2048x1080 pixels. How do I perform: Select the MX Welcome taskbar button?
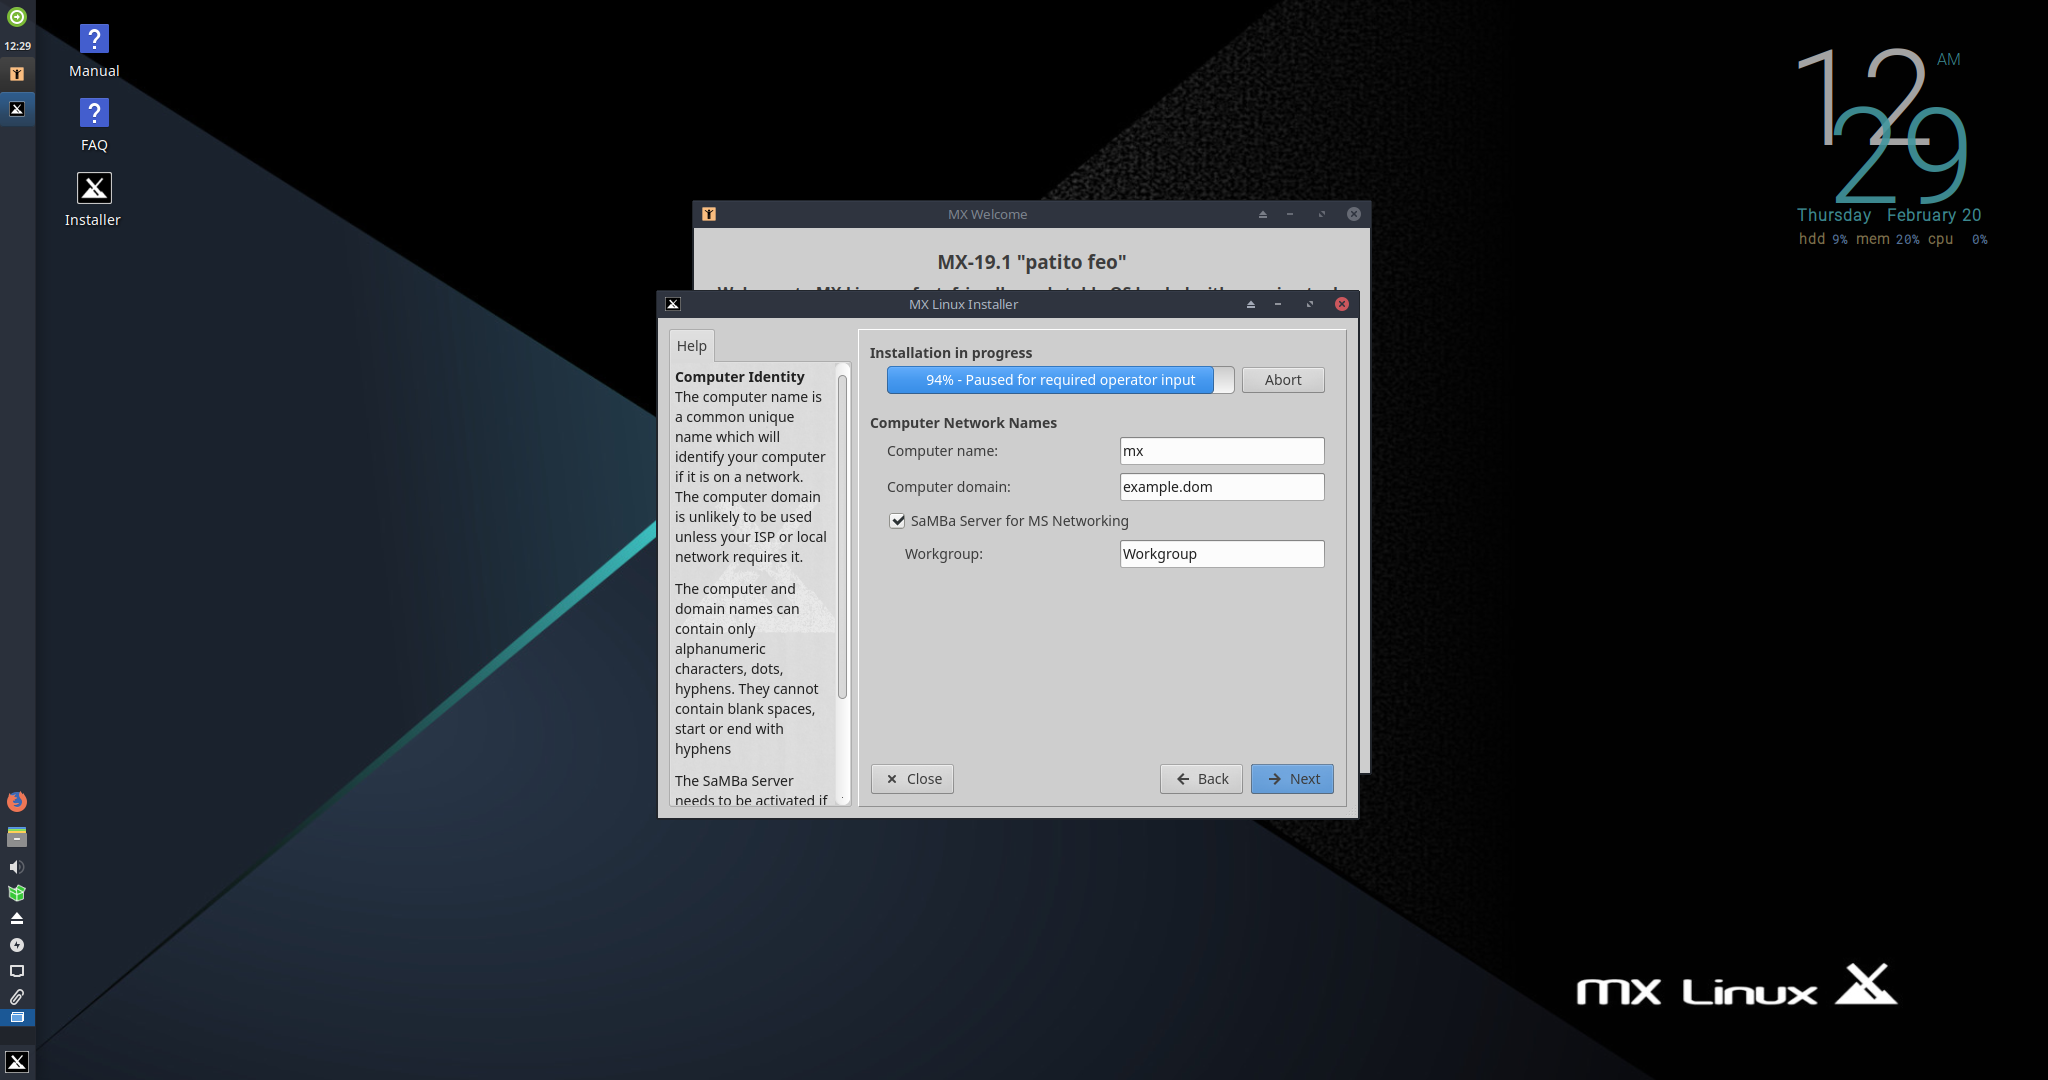[x=17, y=74]
